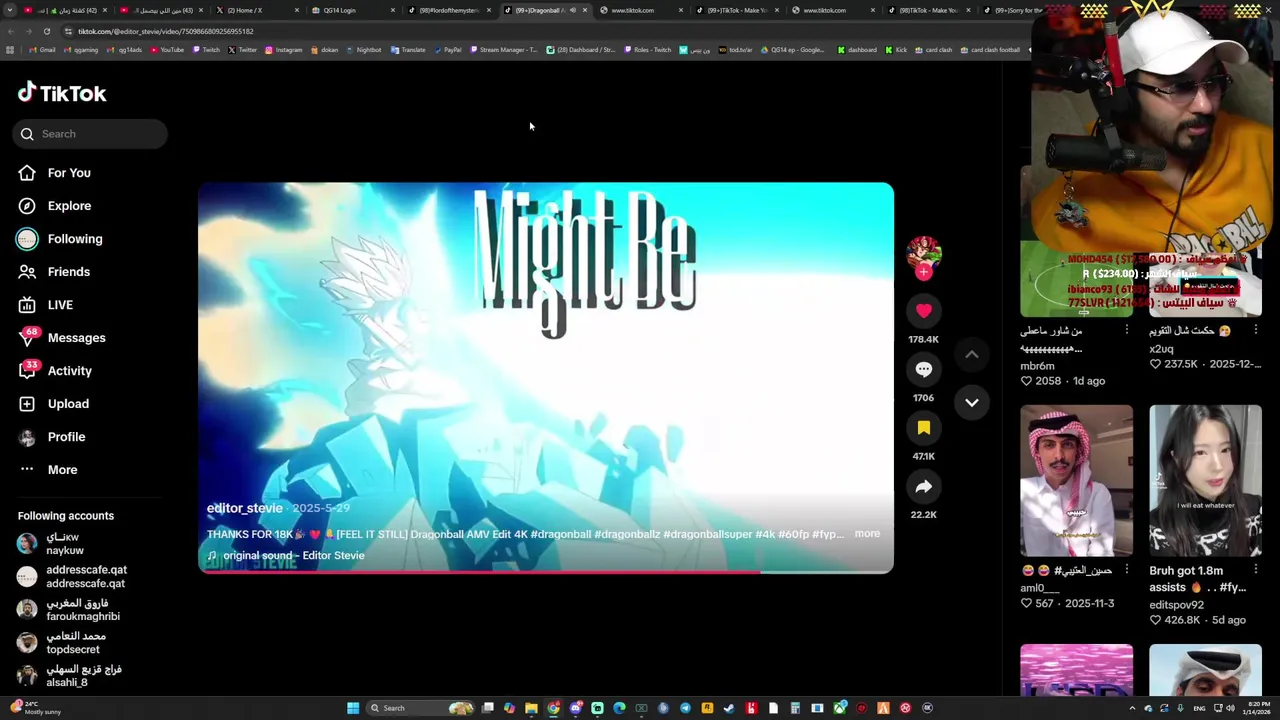The image size is (1280, 720).
Task: Open options menu for the editspov92 video
Action: [1255, 571]
